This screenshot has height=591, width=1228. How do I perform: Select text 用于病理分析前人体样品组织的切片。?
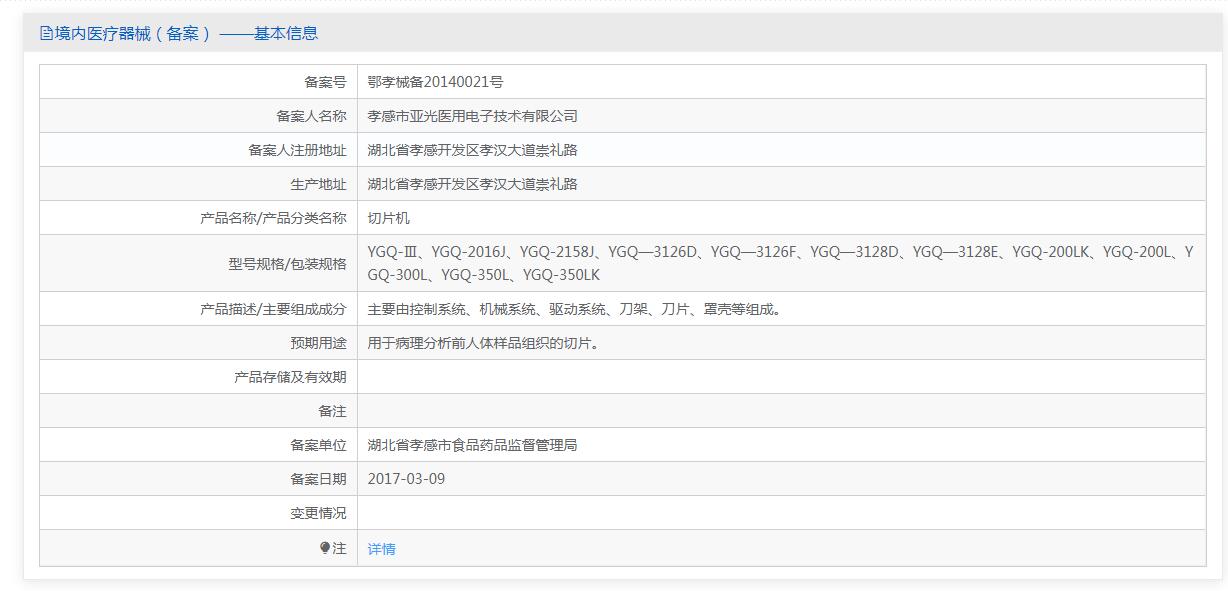[x=486, y=343]
